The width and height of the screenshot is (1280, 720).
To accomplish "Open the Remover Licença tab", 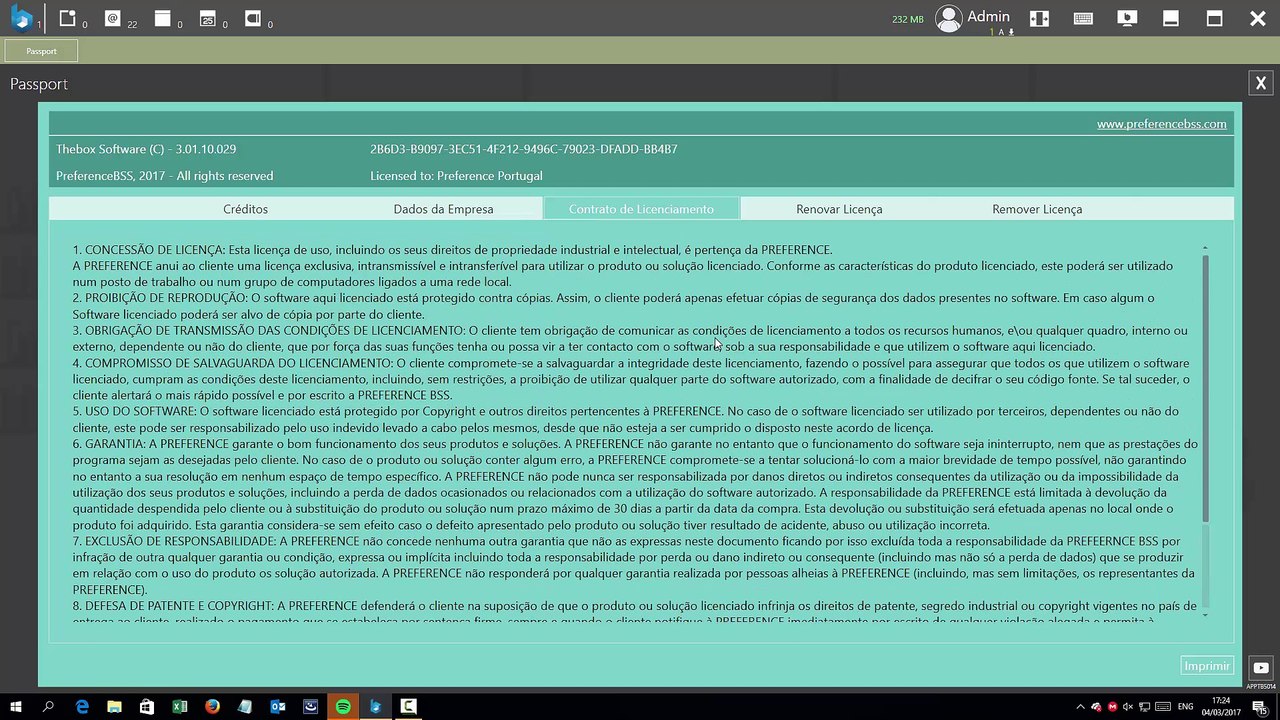I will click(x=1037, y=209).
